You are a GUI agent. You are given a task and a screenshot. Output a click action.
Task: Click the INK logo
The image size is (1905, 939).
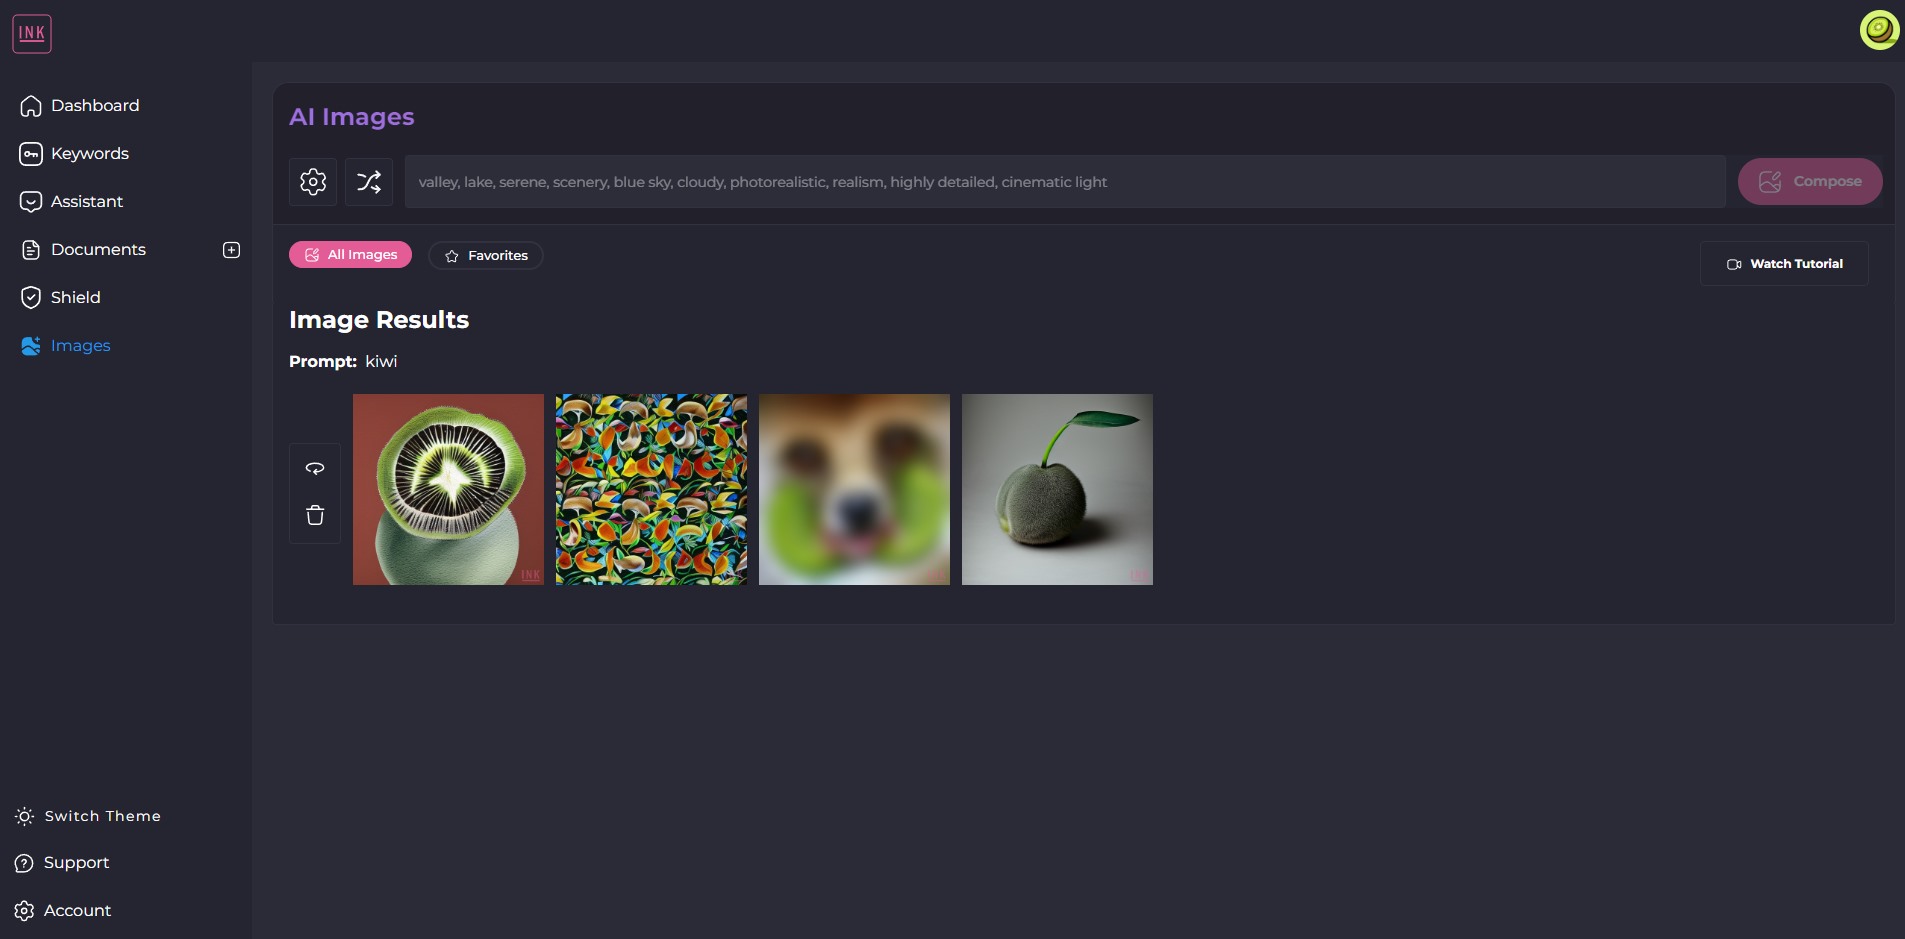coord(32,34)
